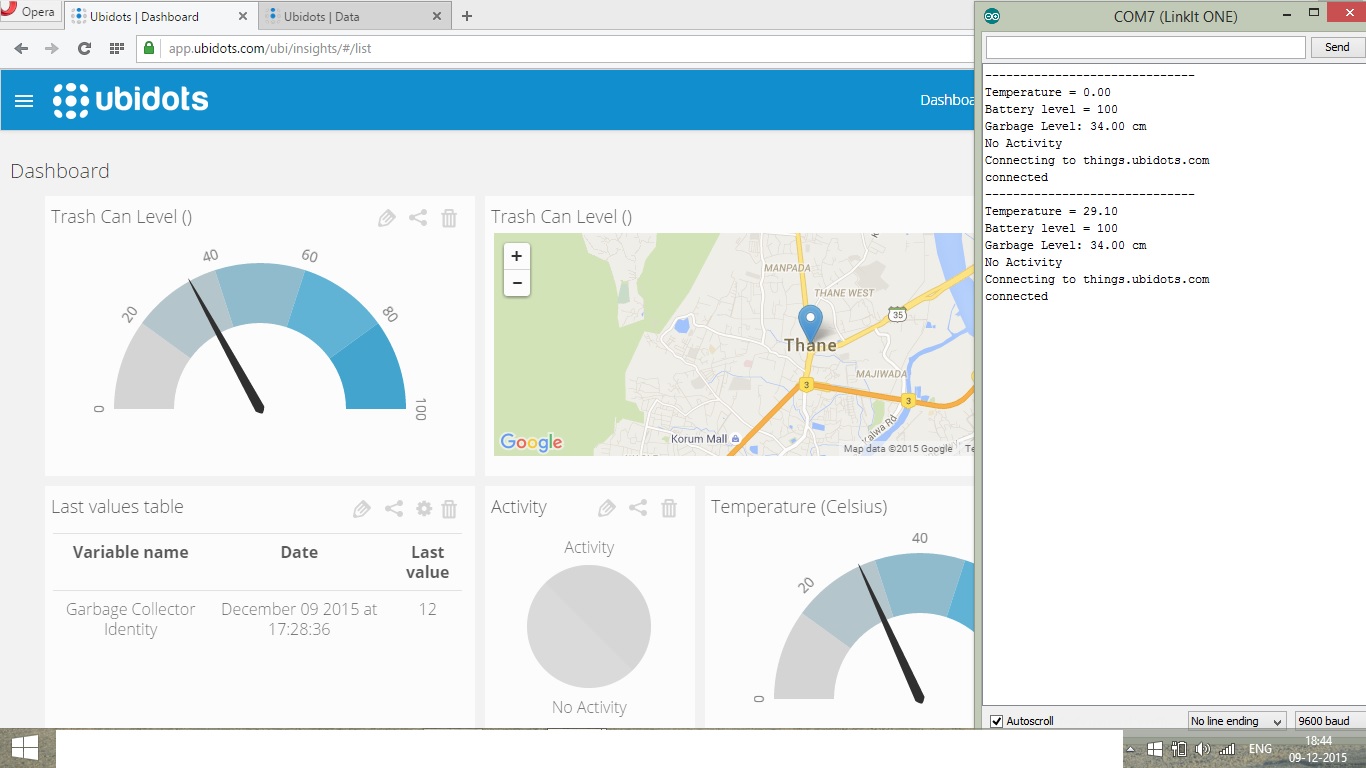The image size is (1366, 768).
Task: Click the ENG language indicator
Action: [1260, 749]
